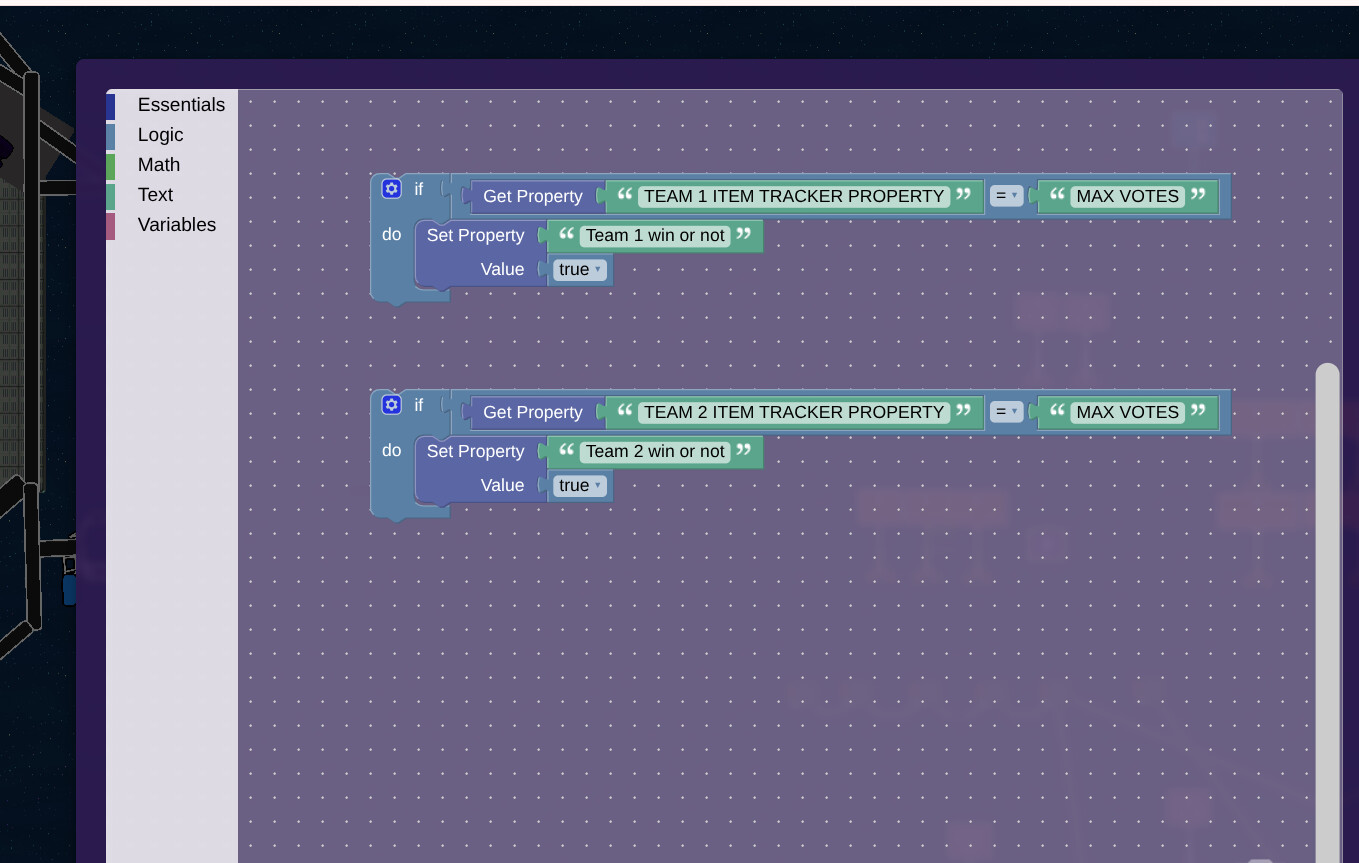Open the Essentials block category

[x=181, y=104]
